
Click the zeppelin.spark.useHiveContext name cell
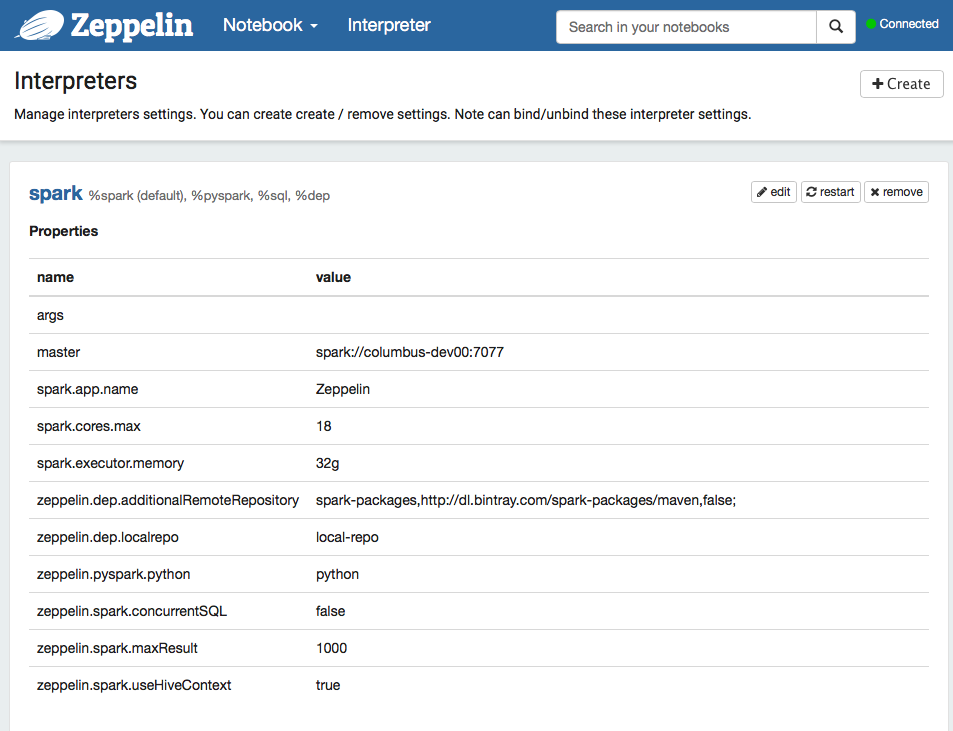(x=134, y=685)
